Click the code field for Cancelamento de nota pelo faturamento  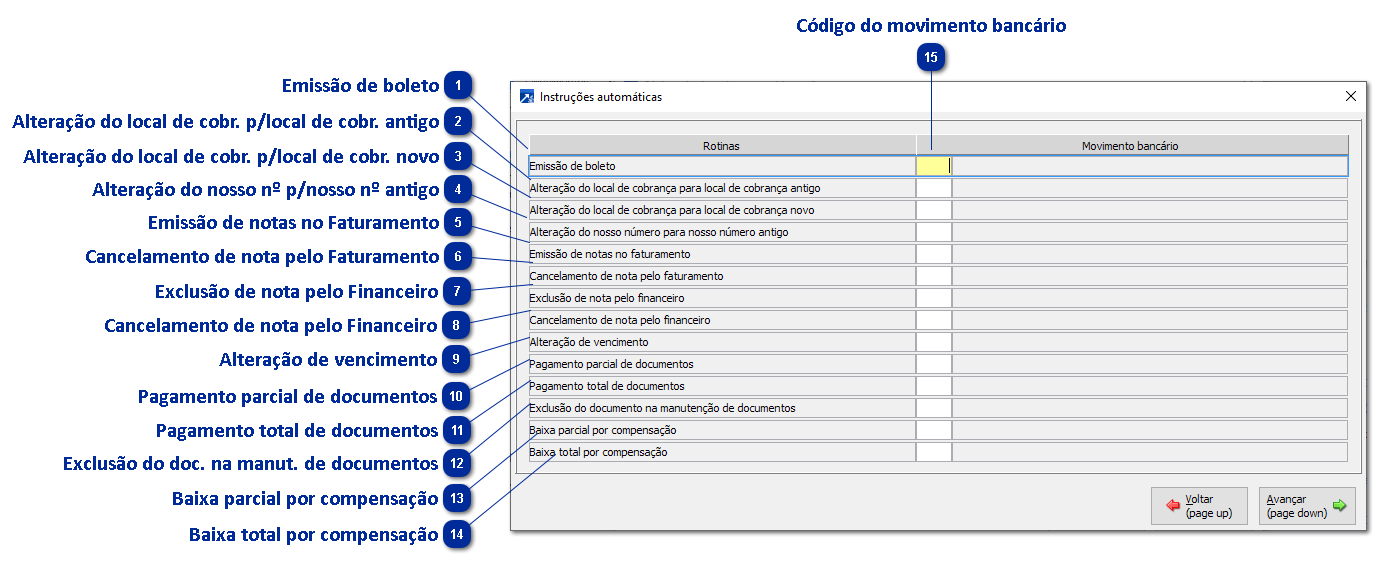934,276
